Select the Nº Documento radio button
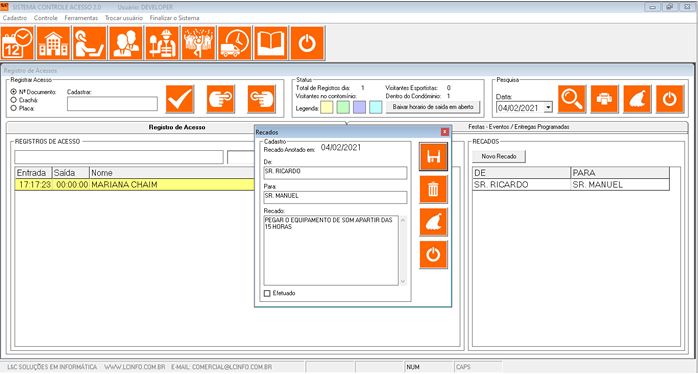This screenshot has width=698, height=374. (x=14, y=92)
